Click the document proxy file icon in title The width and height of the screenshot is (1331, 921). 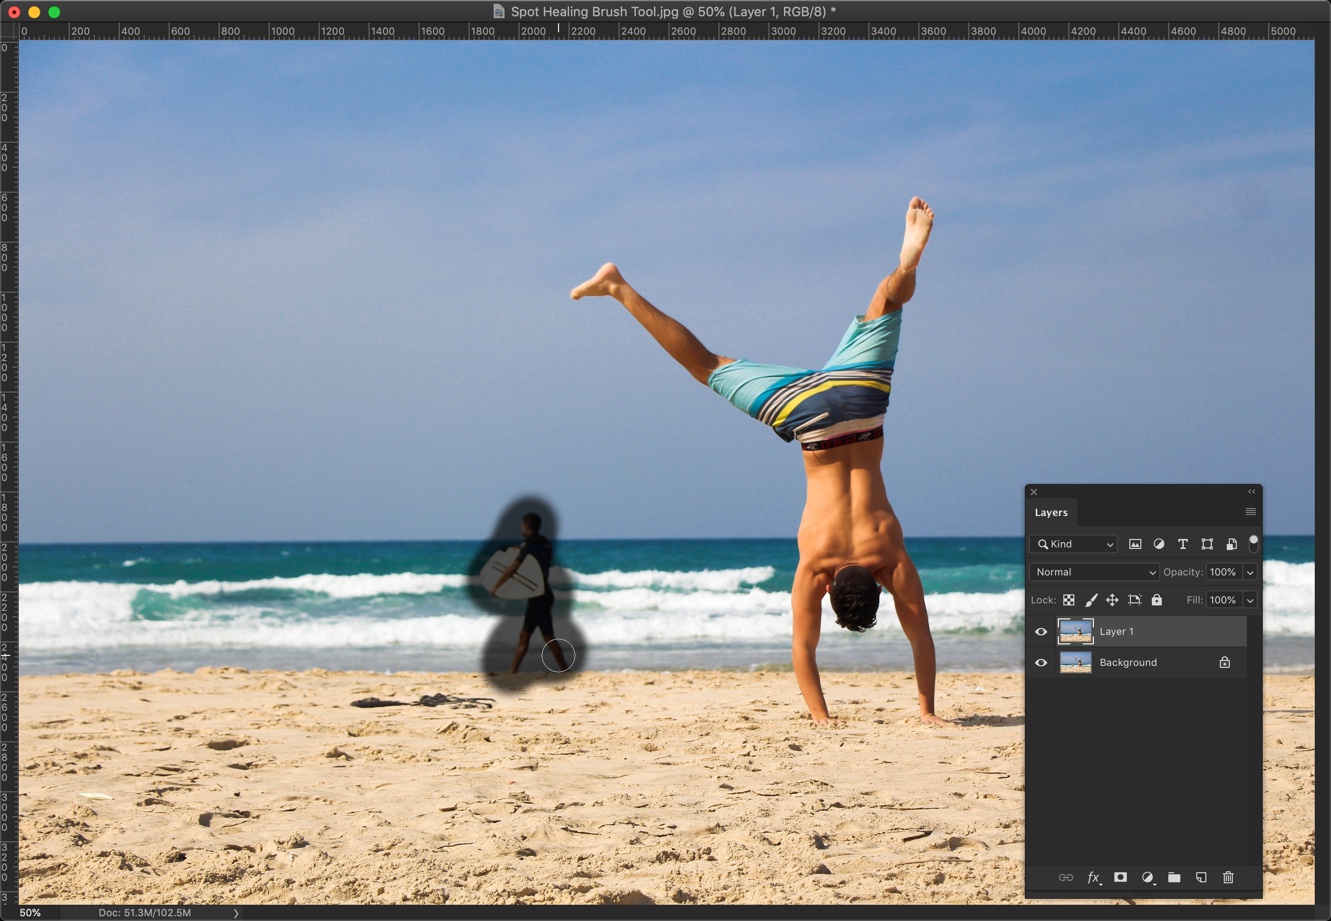(499, 12)
